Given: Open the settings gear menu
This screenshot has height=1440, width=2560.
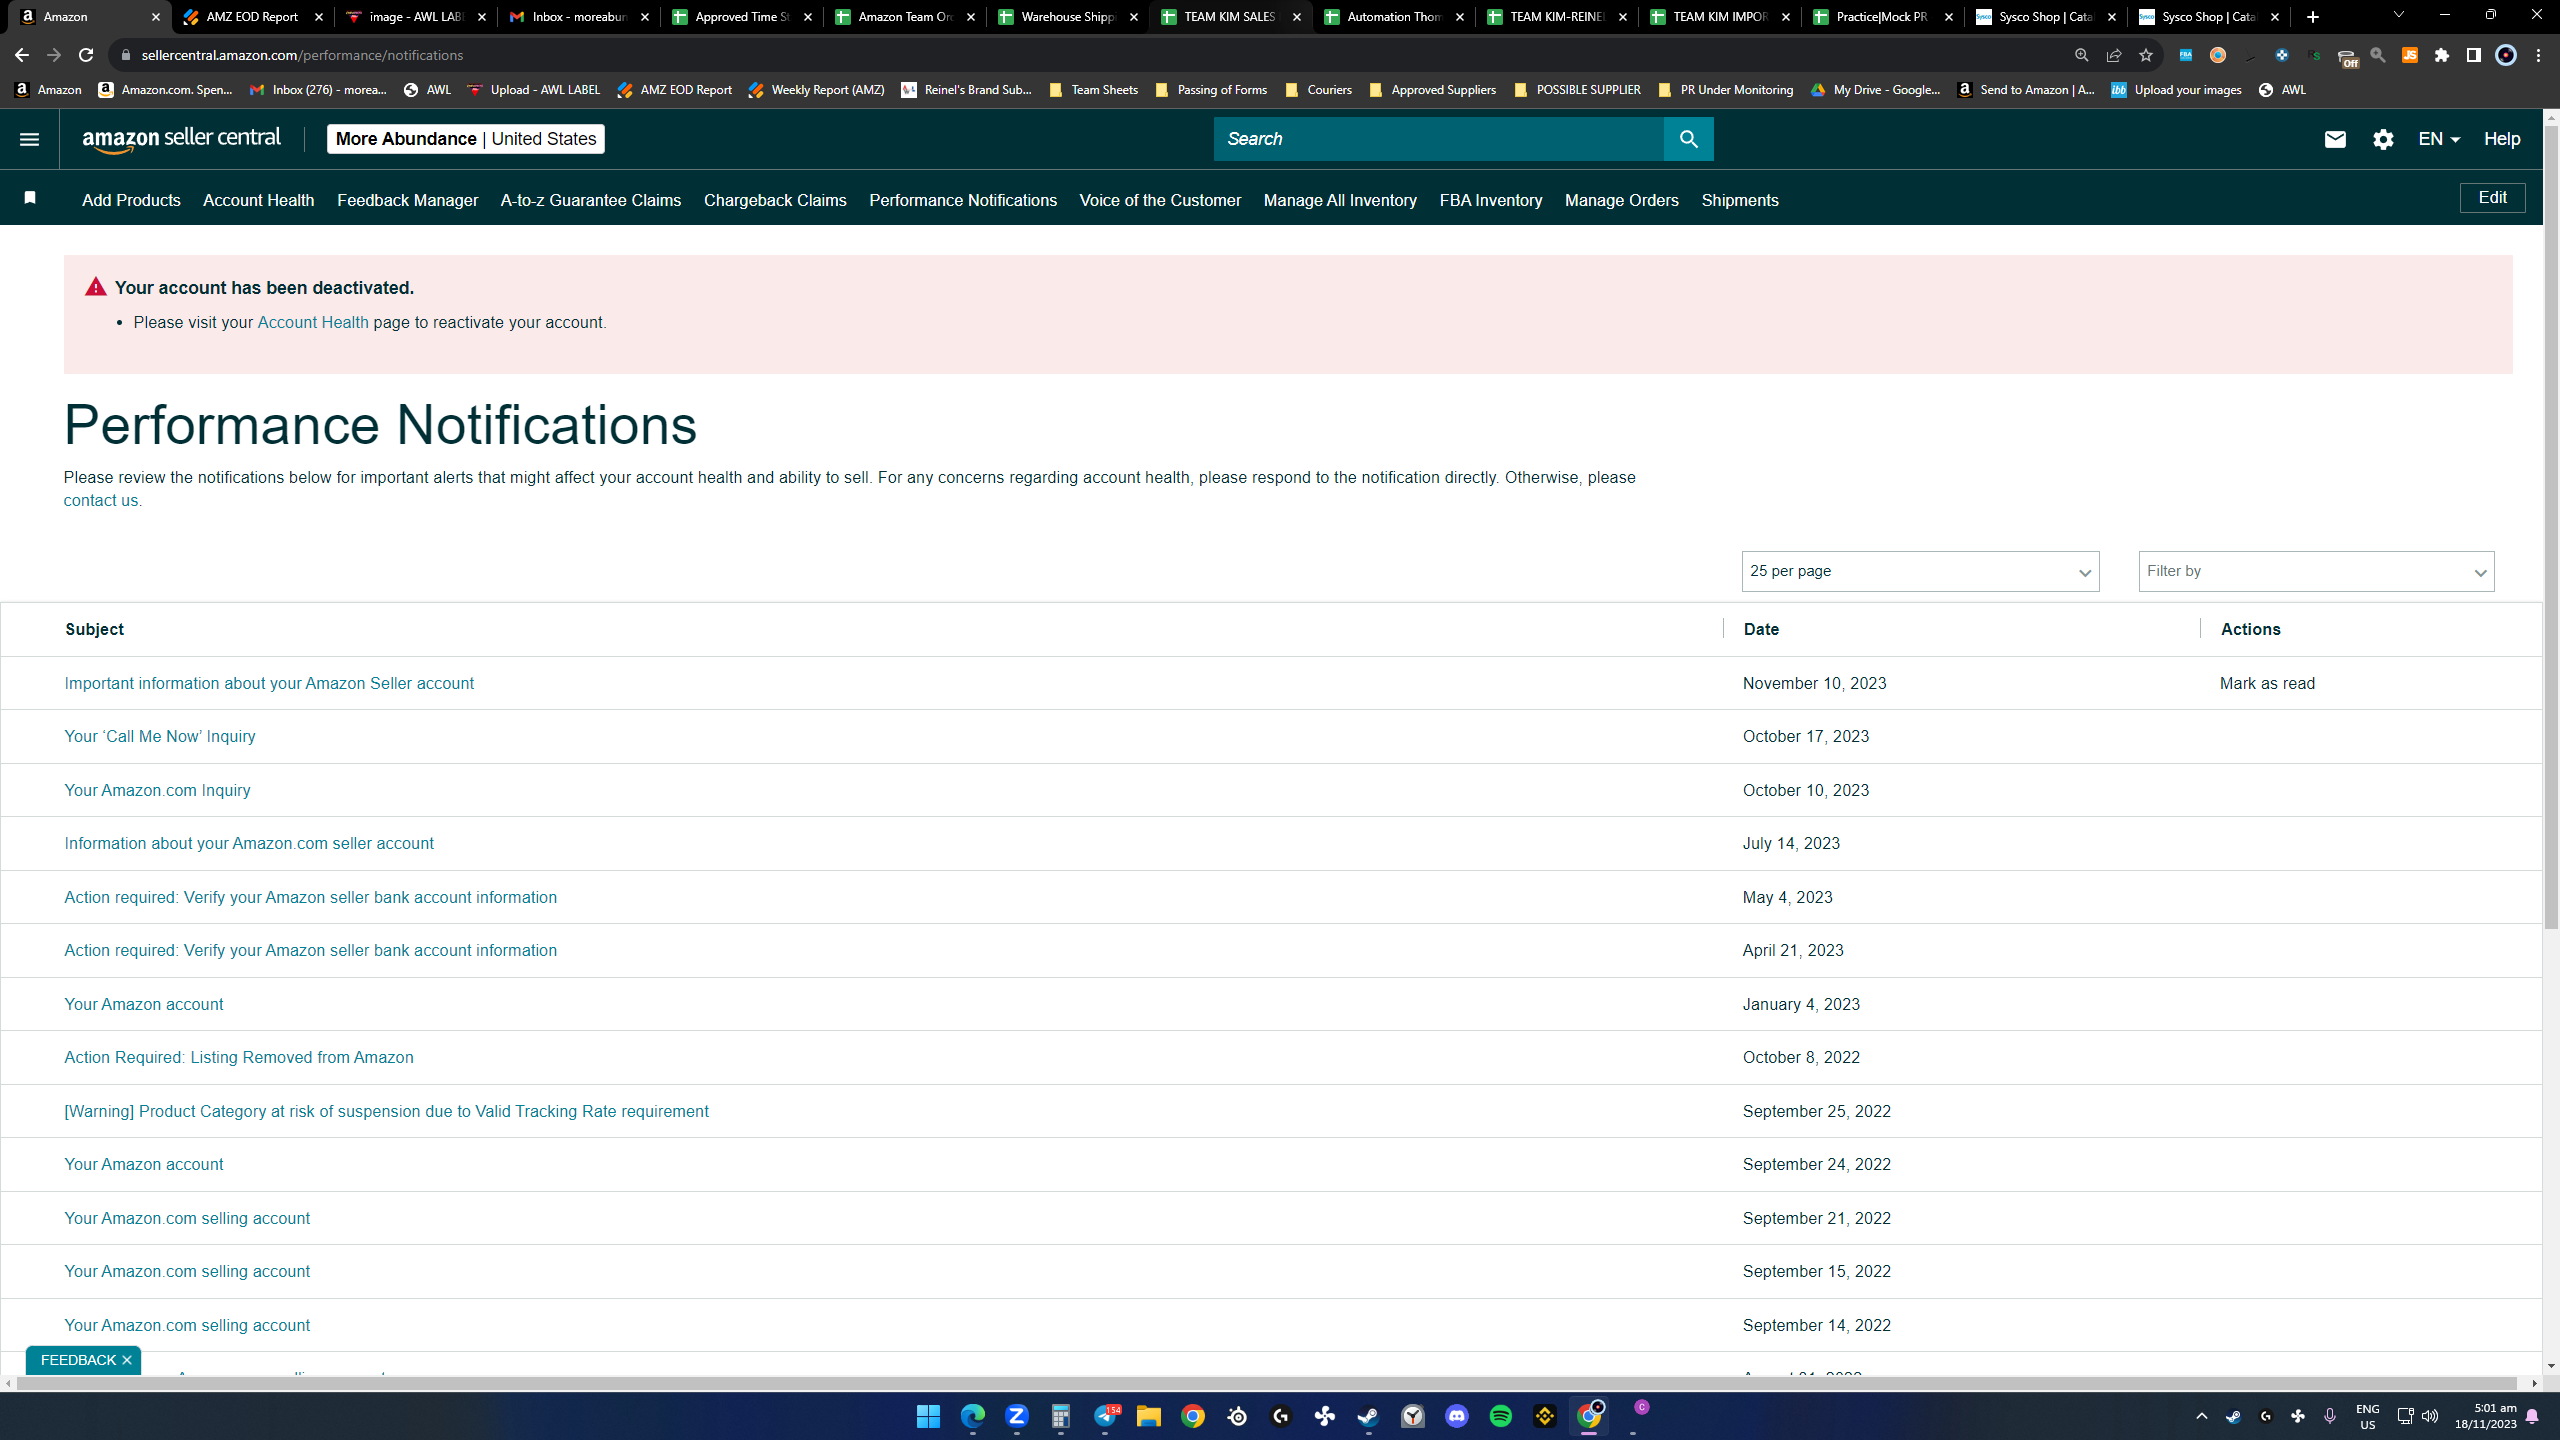Looking at the screenshot, I should [2383, 139].
